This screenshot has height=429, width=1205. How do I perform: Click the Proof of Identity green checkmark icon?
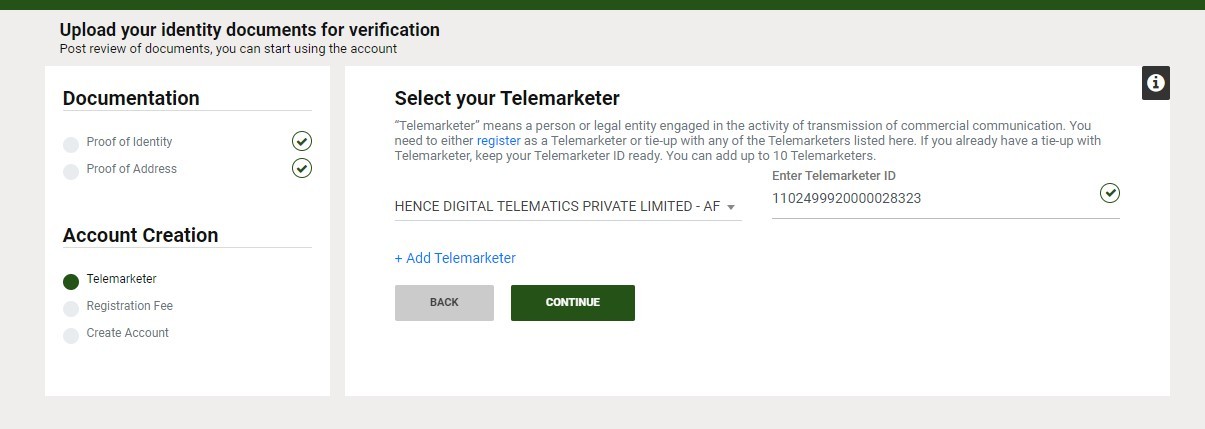tap(302, 140)
